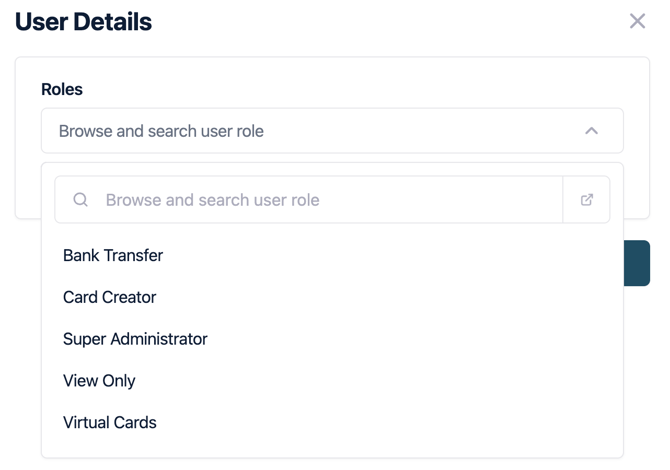
Task: Pick Super Administrator from the list
Action: (135, 339)
